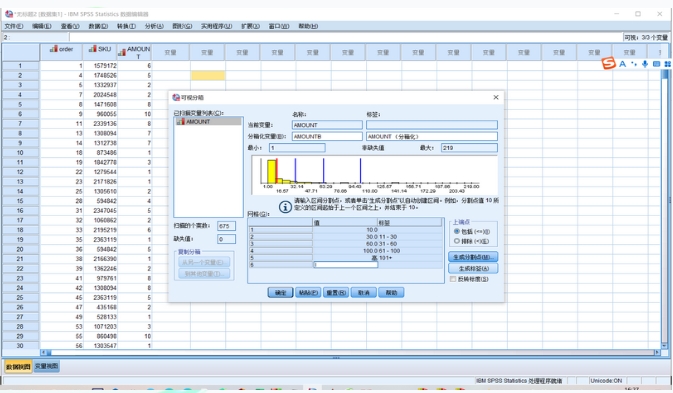Click the red cutpoint line in the histogram

coord(277,170)
